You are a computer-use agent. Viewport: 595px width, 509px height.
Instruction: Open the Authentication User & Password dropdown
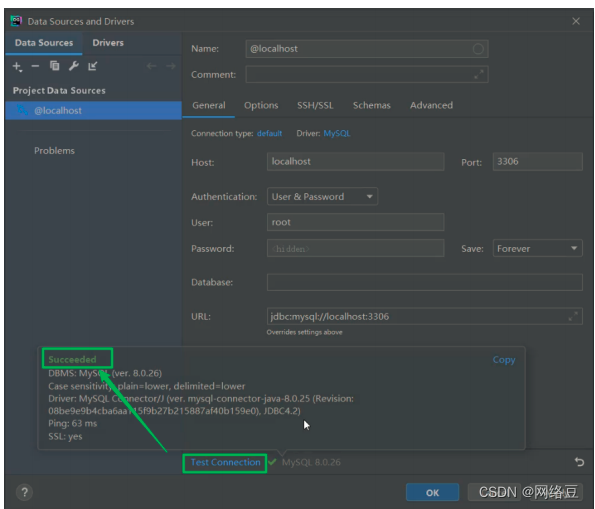322,197
